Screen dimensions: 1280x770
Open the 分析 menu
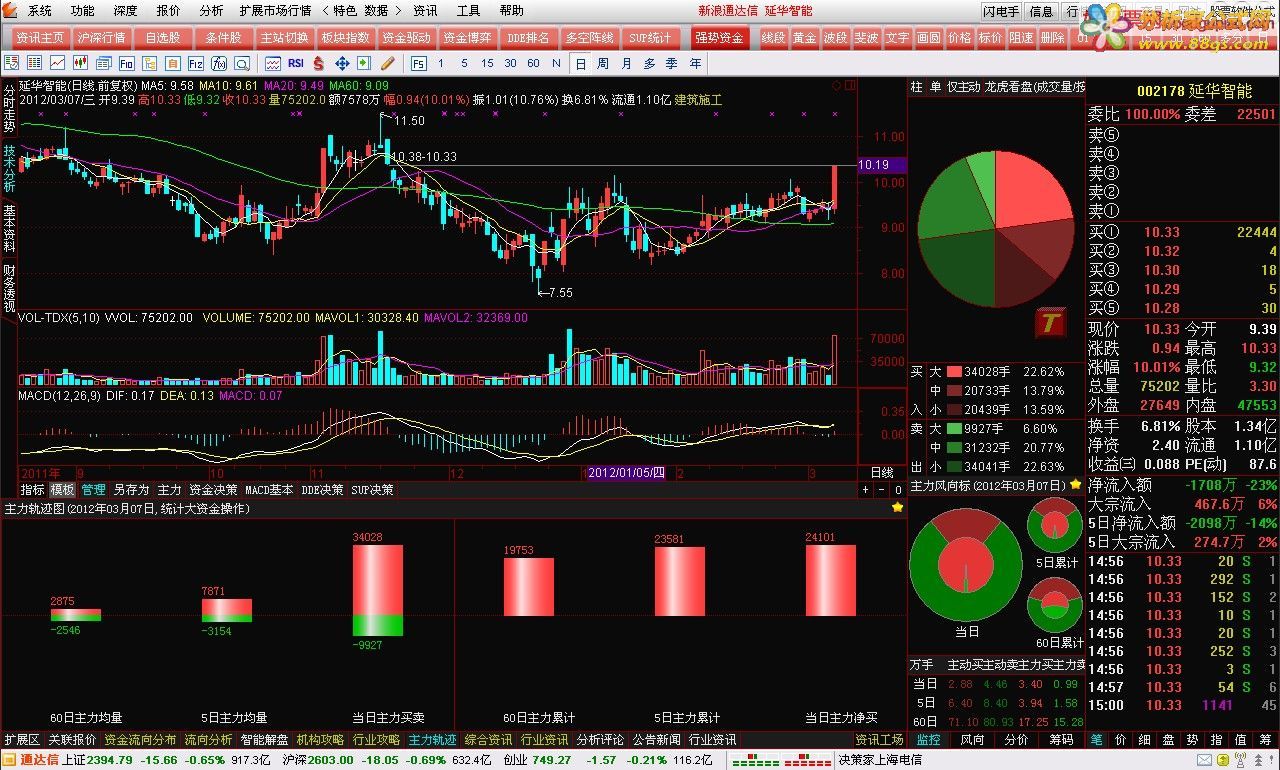coord(211,11)
